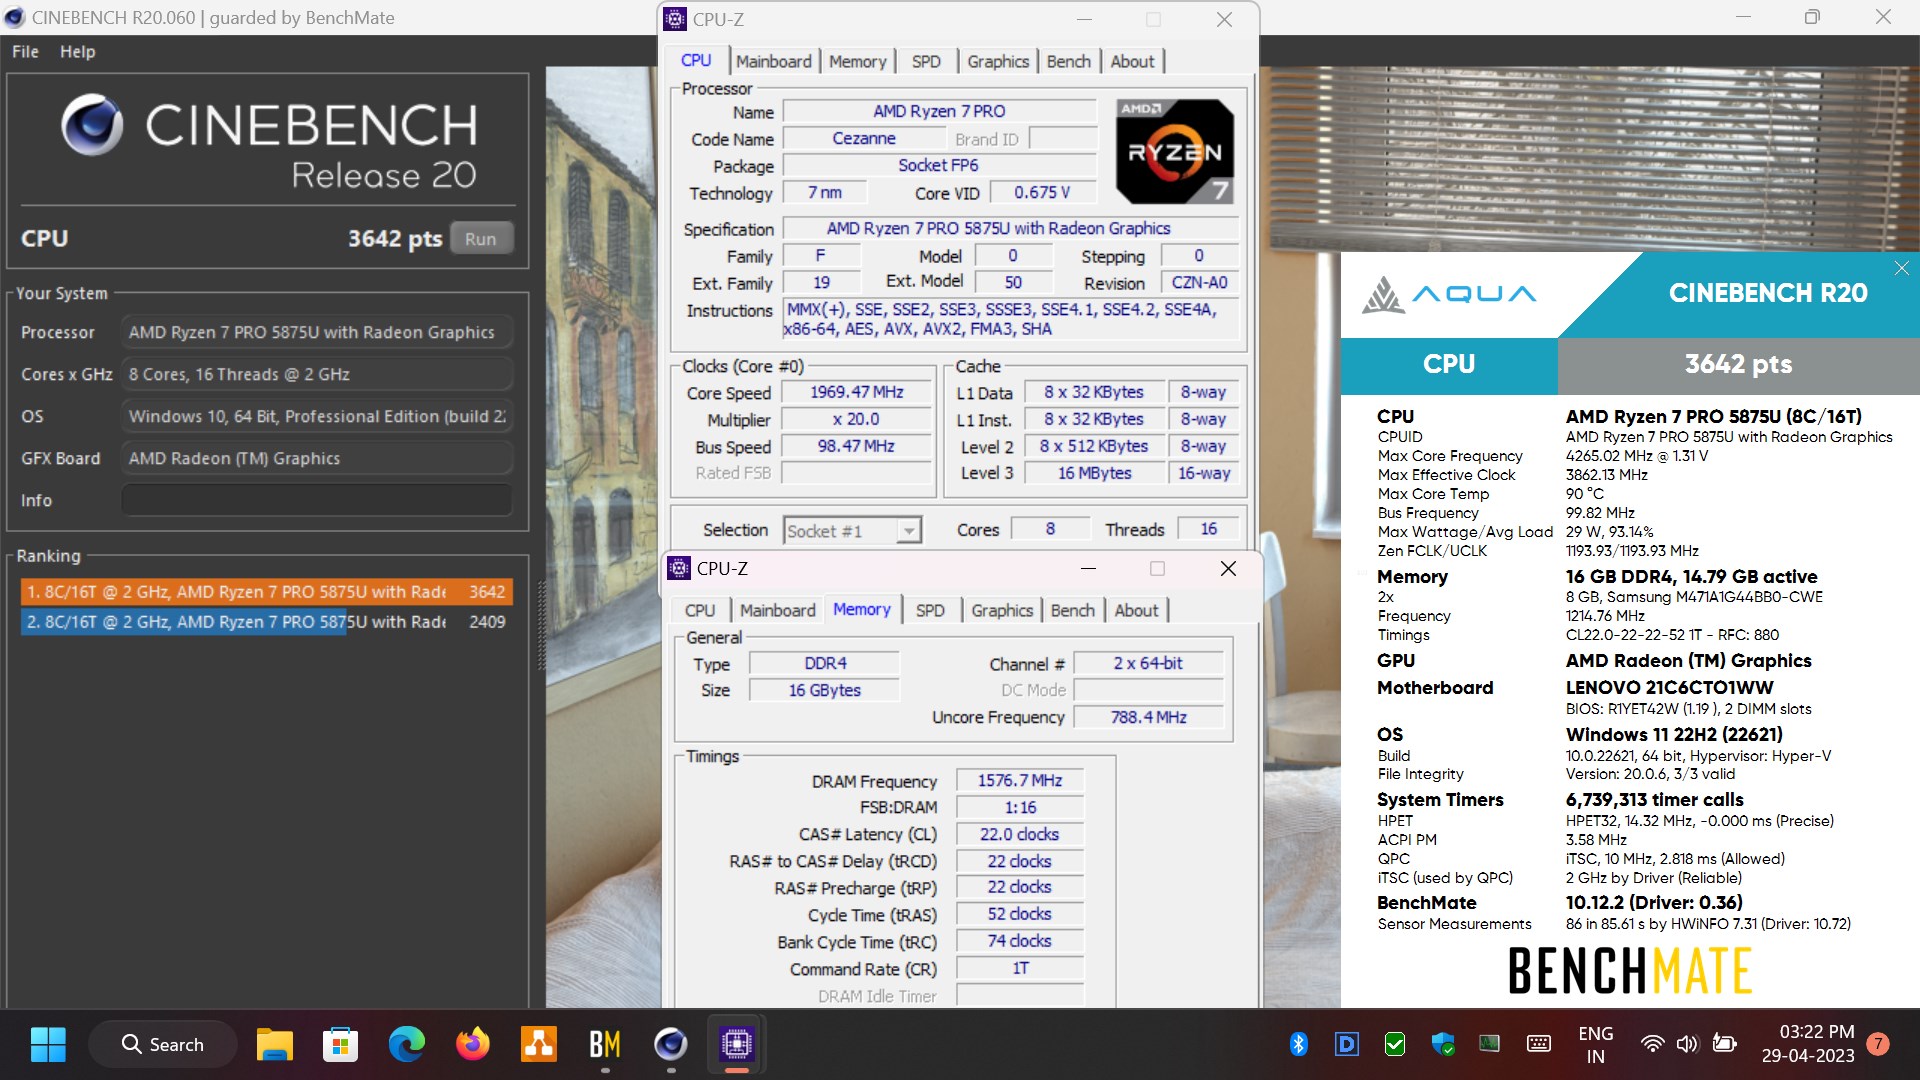
Task: Open the Windows Start menu
Action: [48, 1044]
